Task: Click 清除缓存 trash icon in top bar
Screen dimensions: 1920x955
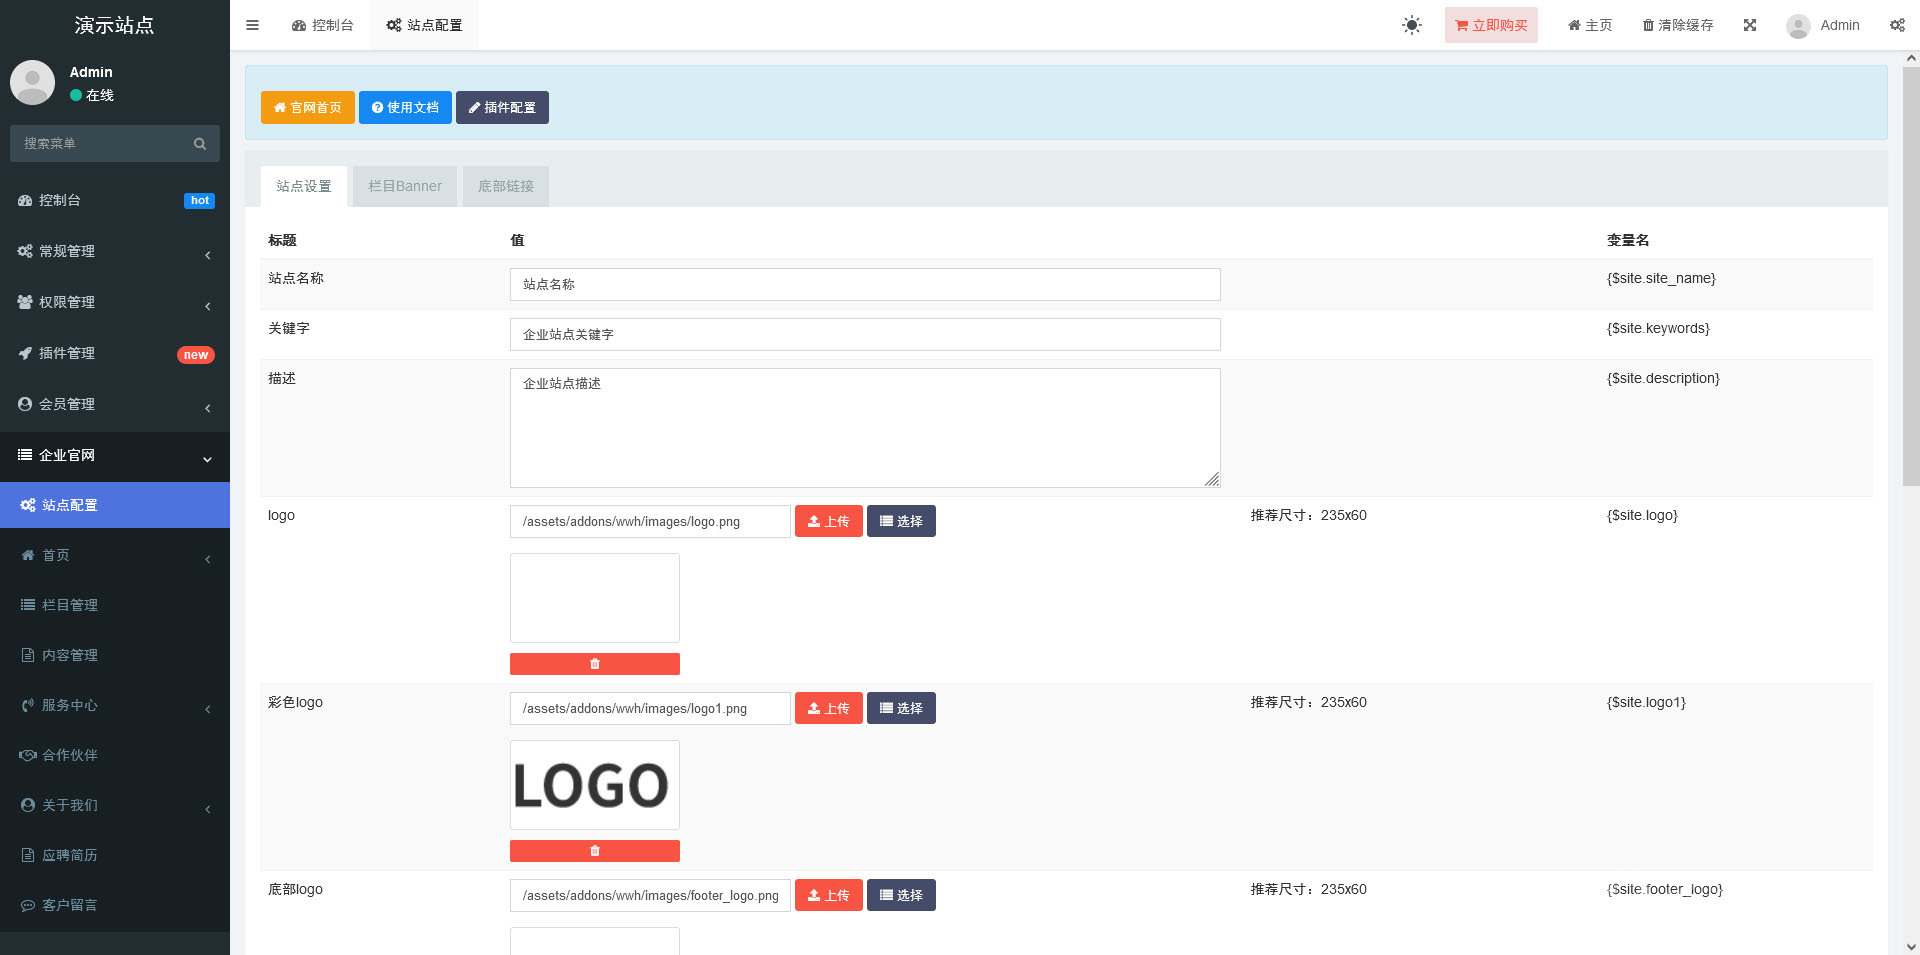Action: [1648, 25]
